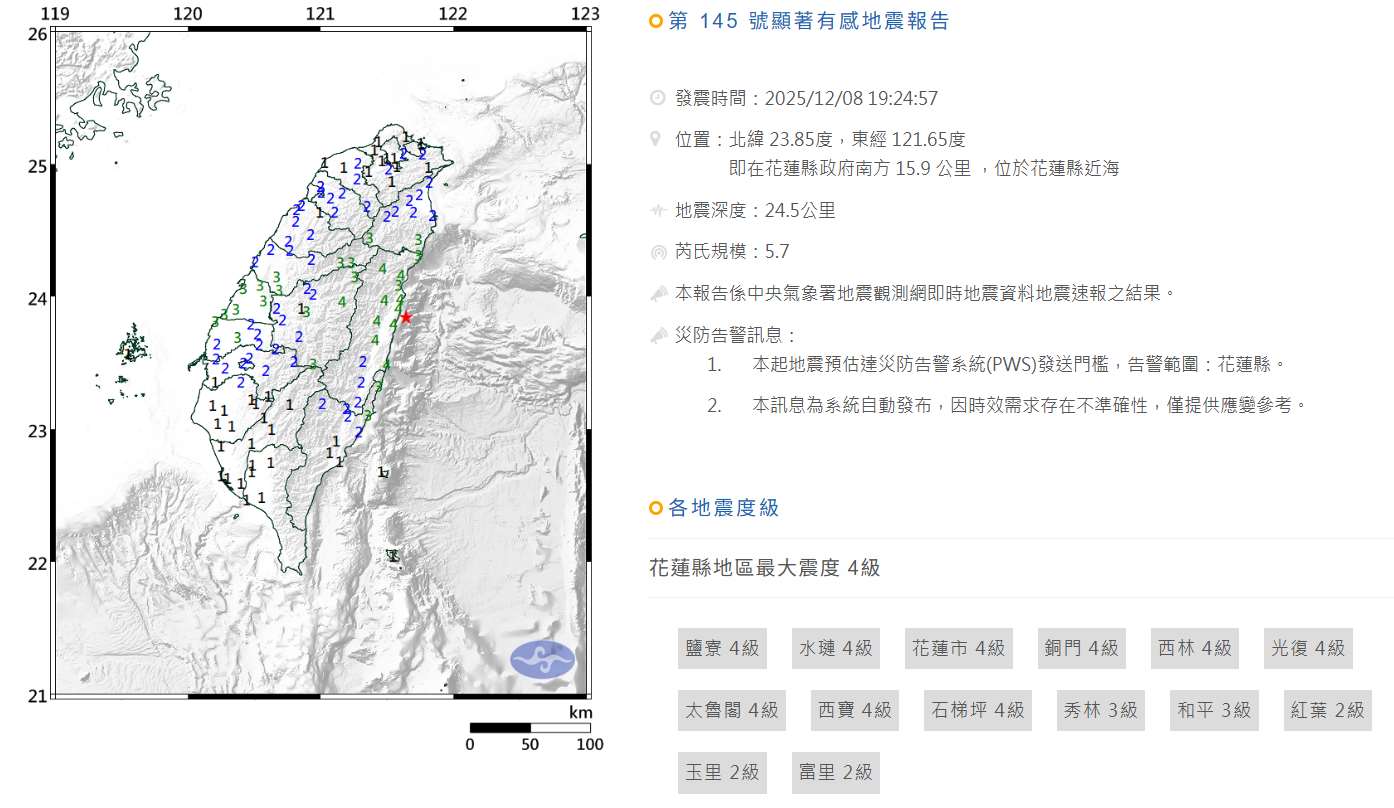Image resolution: width=1394 pixels, height=808 pixels.
Task: Click the 太魯閣 4級 station label
Action: (x=732, y=710)
